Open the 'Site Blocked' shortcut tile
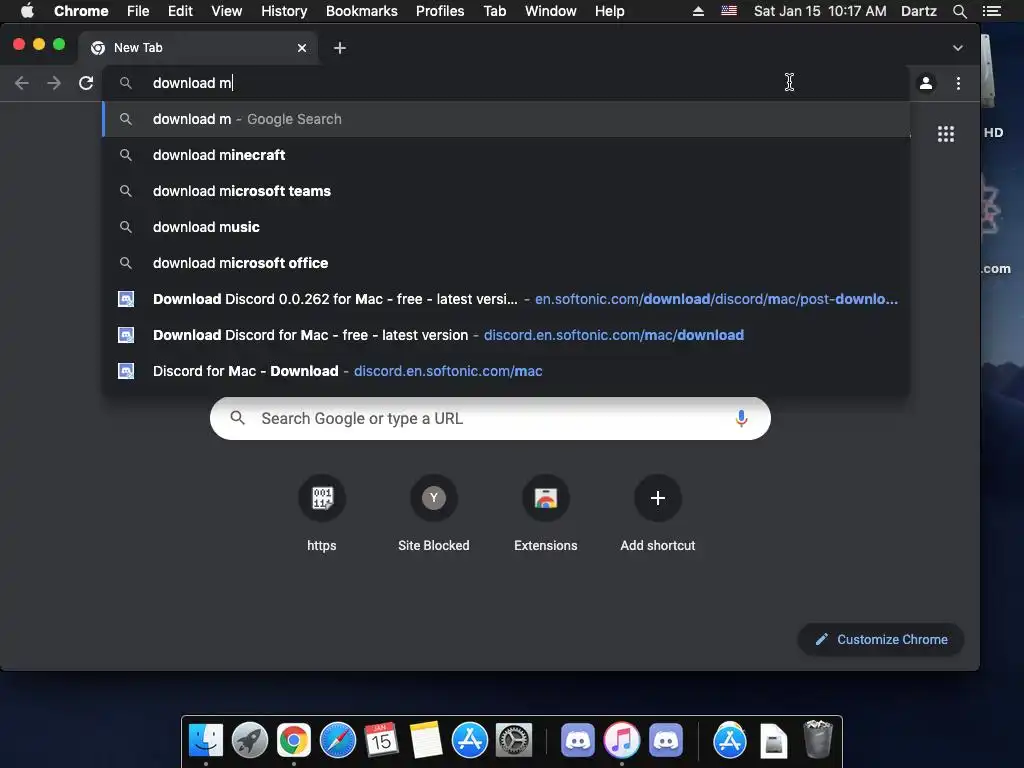 pyautogui.click(x=434, y=513)
